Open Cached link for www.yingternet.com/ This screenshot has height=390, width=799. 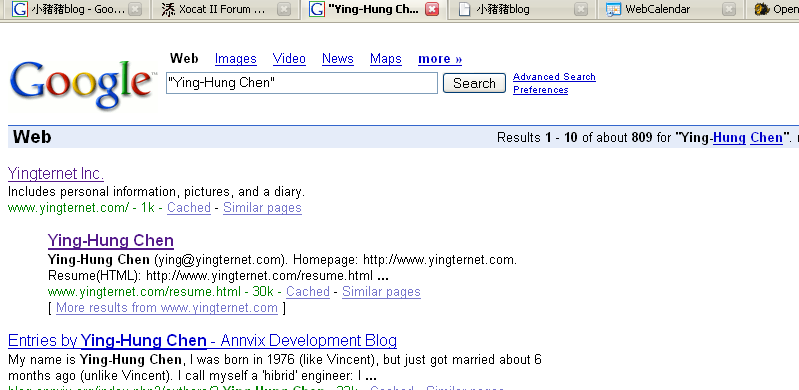(x=189, y=207)
